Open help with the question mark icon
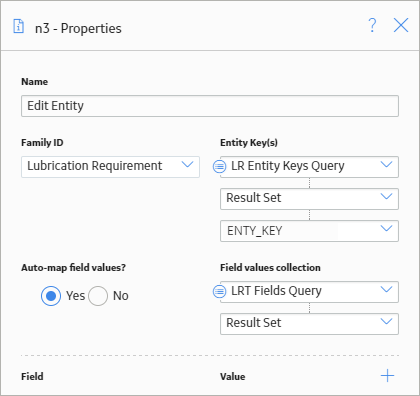 372,25
